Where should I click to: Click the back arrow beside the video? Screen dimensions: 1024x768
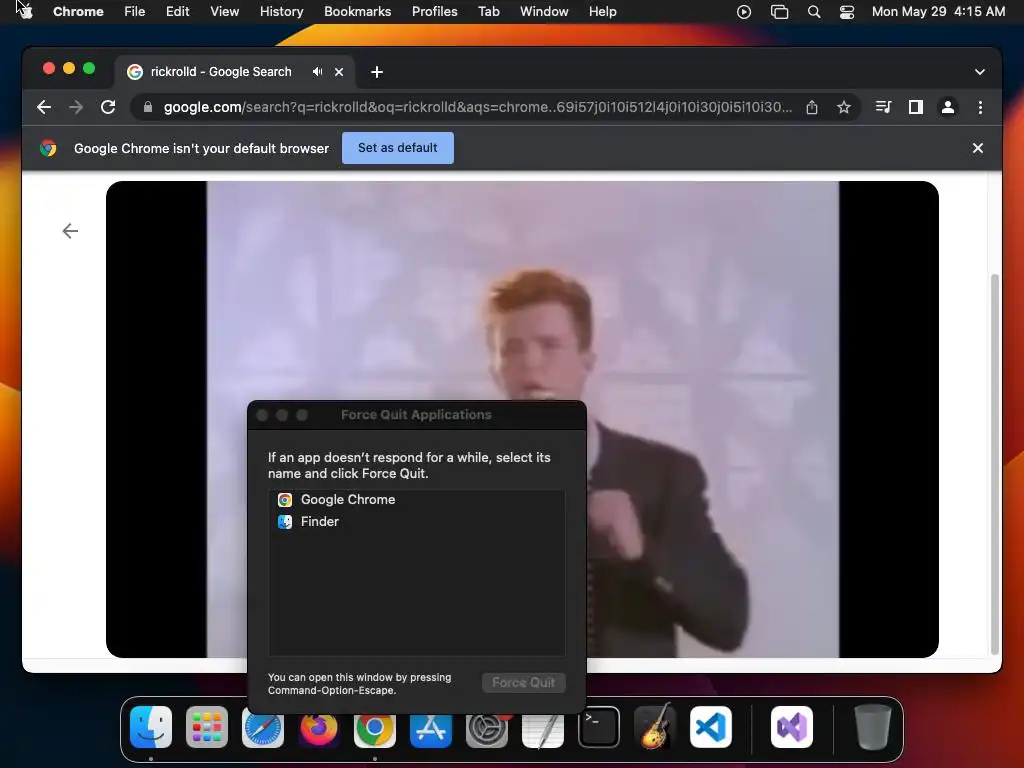tap(70, 231)
